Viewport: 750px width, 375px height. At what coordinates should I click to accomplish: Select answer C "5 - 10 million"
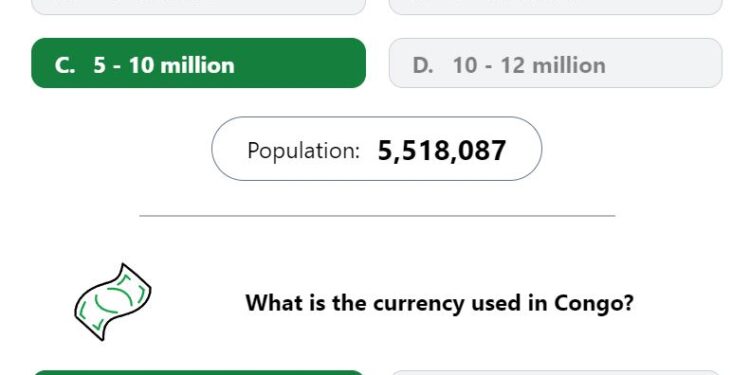pos(199,63)
